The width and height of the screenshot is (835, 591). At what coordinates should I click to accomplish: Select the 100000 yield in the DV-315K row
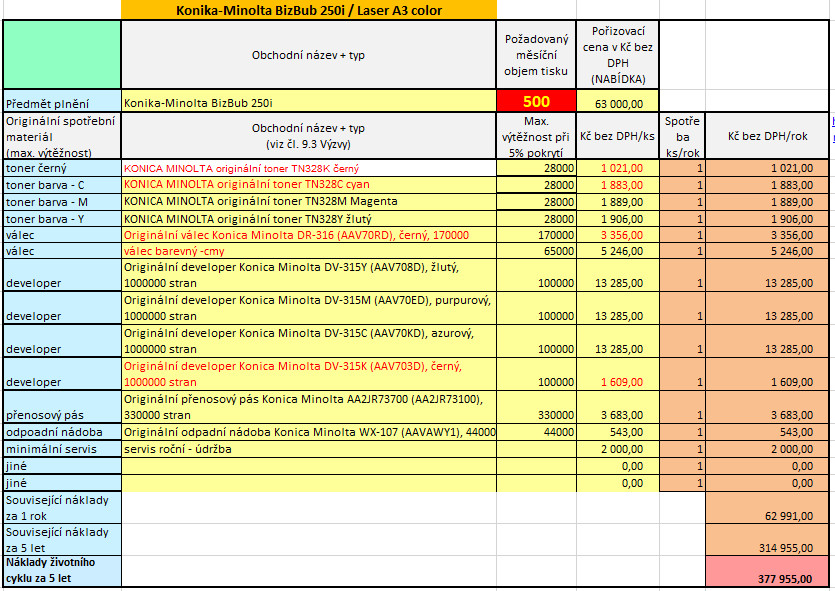tap(536, 374)
